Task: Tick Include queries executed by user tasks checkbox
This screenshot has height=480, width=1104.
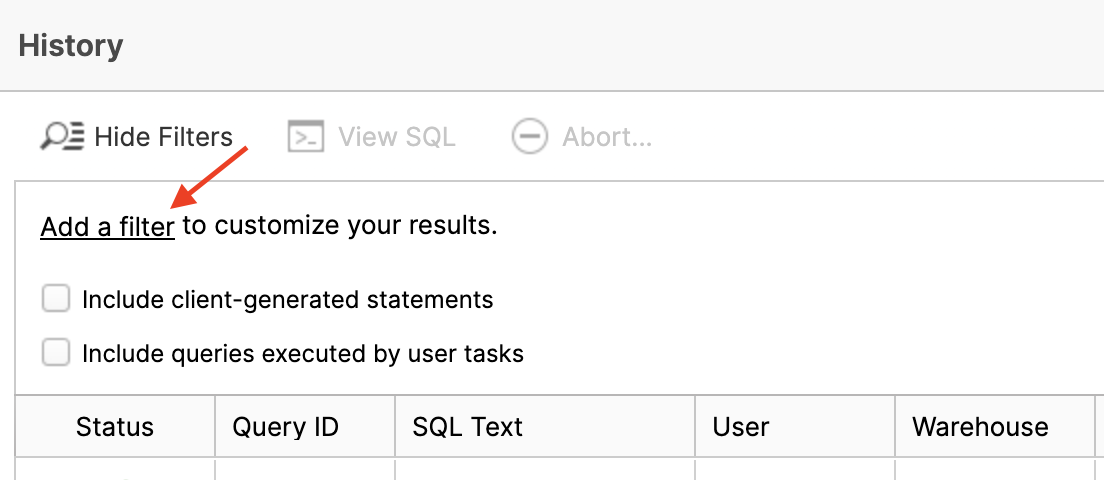Action: coord(56,352)
